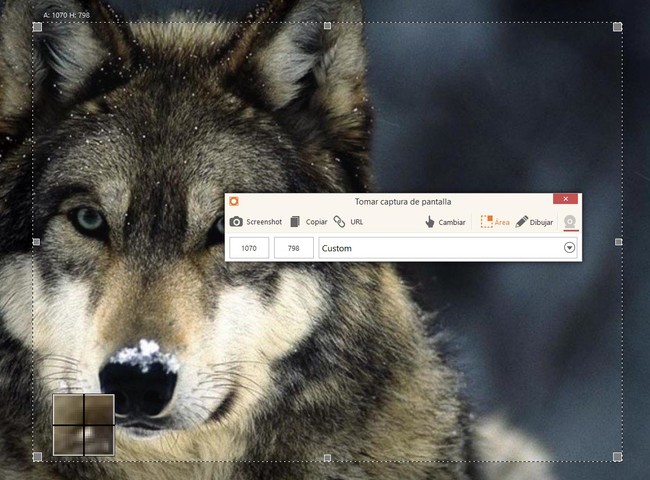Screen dimensions: 650x480
Task: Expand the Custom size dropdown arrow
Action: (x=570, y=248)
